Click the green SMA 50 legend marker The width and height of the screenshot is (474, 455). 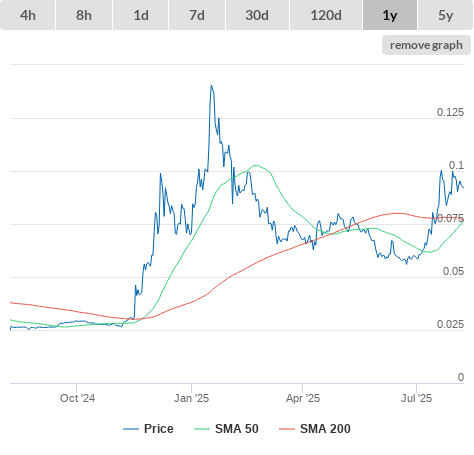pos(202,429)
